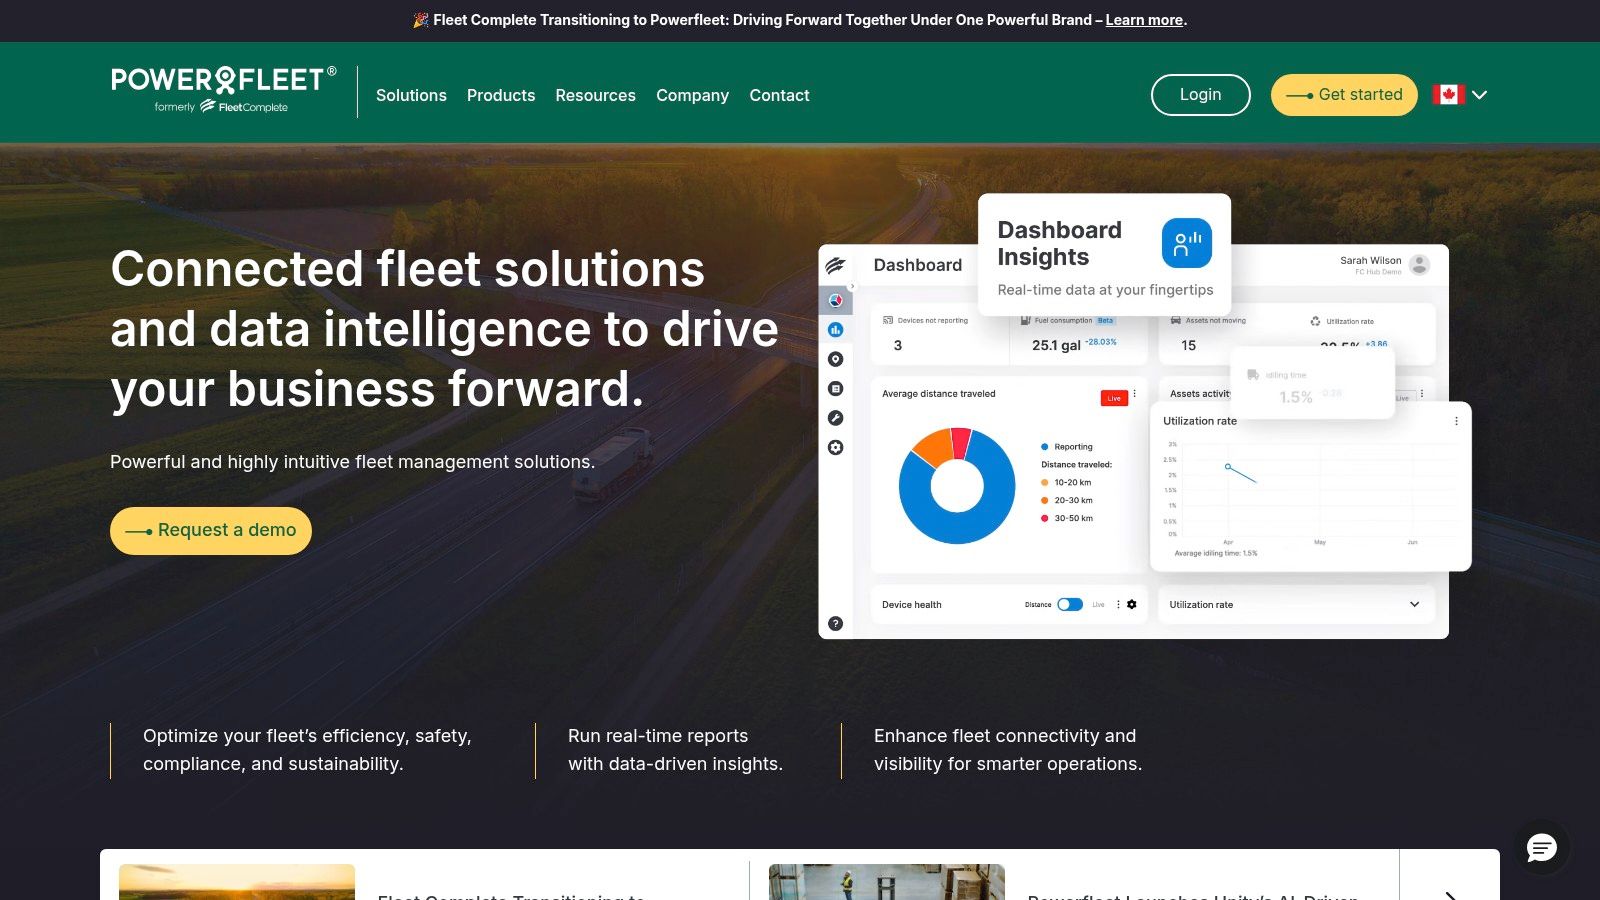Click the blue Reporting legend dot
1600x900 pixels.
1045,447
